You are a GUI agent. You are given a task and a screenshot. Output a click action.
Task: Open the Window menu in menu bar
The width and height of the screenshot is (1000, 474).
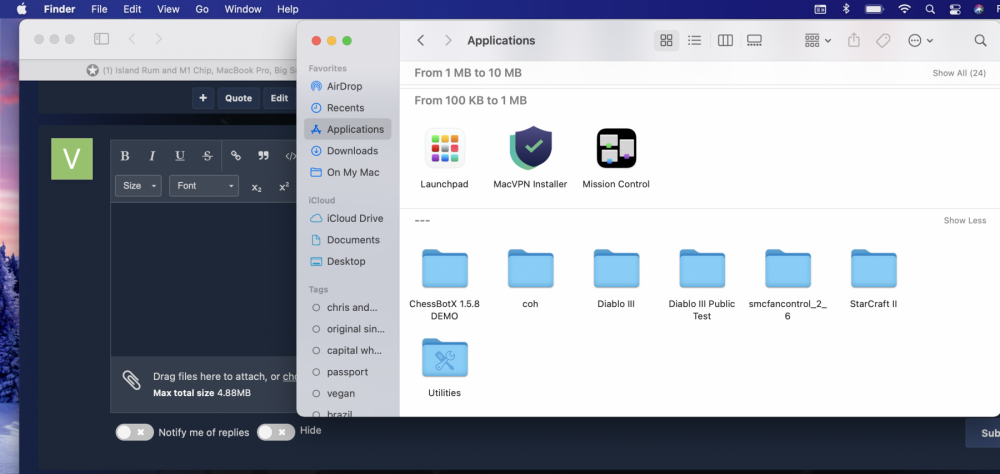pyautogui.click(x=243, y=9)
